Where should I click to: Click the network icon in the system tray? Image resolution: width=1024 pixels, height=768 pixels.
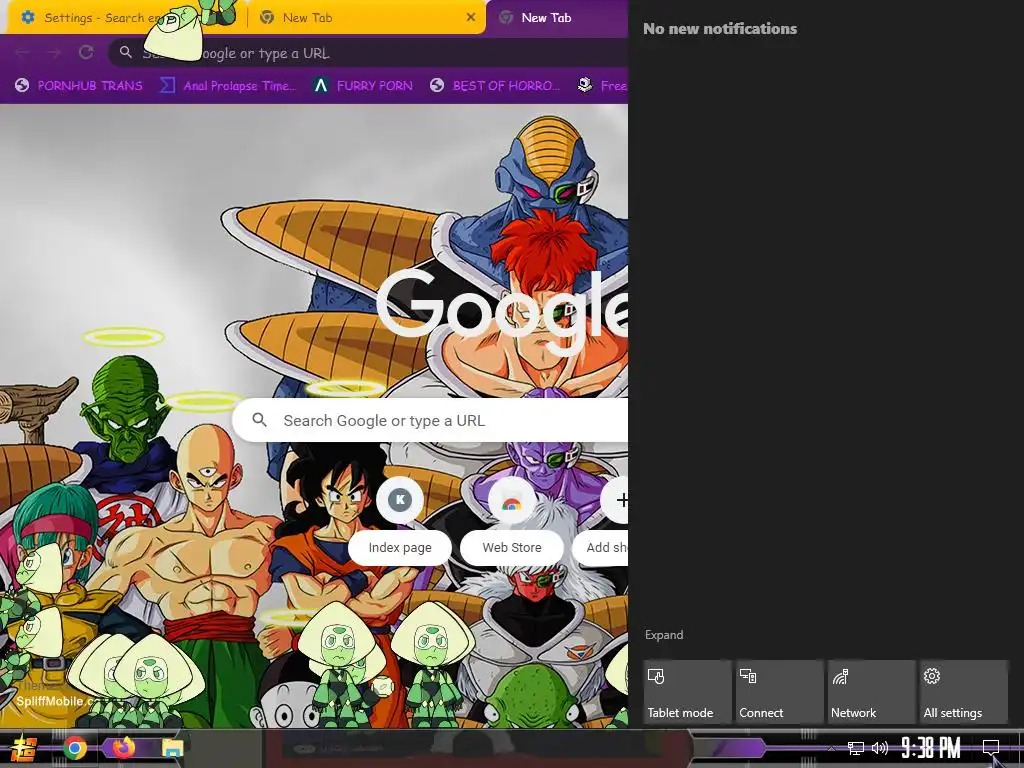pyautogui.click(x=856, y=748)
